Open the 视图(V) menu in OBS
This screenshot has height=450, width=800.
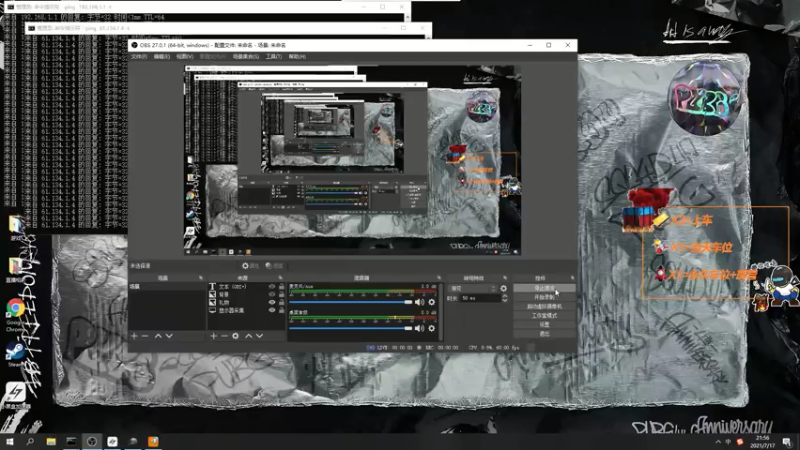[x=185, y=57]
